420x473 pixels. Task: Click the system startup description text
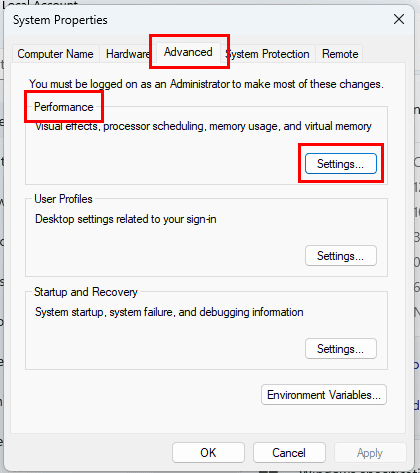[169, 312]
